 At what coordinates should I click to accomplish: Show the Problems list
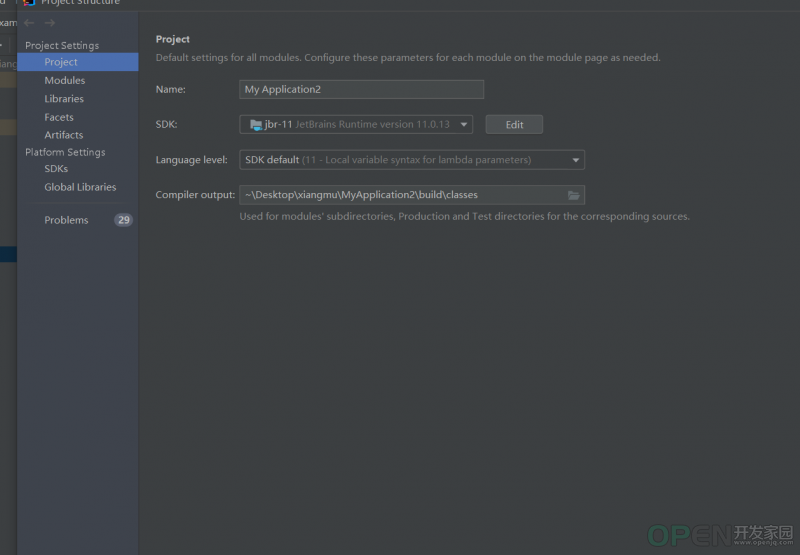pyautogui.click(x=66, y=220)
